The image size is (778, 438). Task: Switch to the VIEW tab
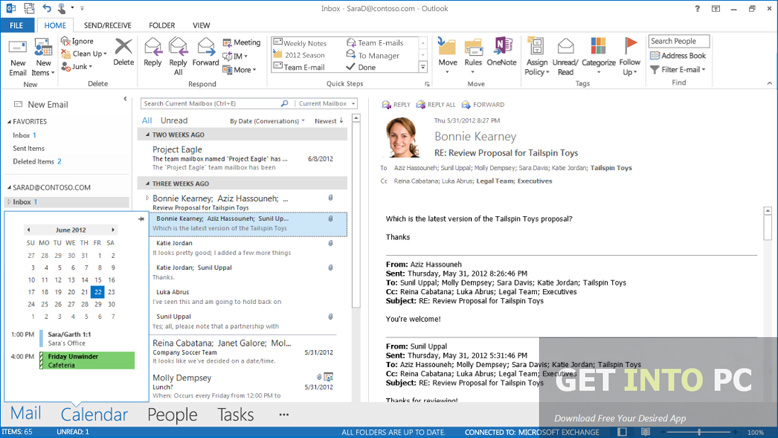point(201,25)
